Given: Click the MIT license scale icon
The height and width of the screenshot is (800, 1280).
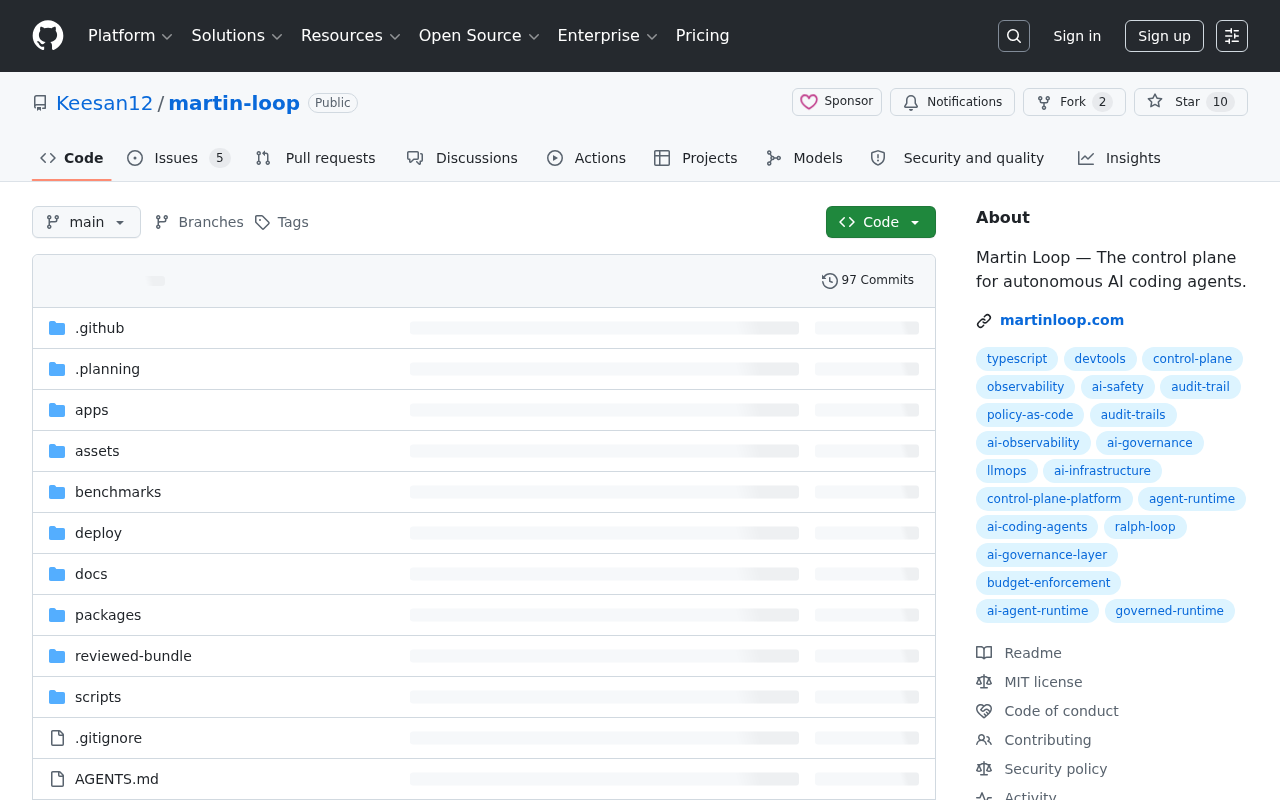Looking at the screenshot, I should 984,682.
